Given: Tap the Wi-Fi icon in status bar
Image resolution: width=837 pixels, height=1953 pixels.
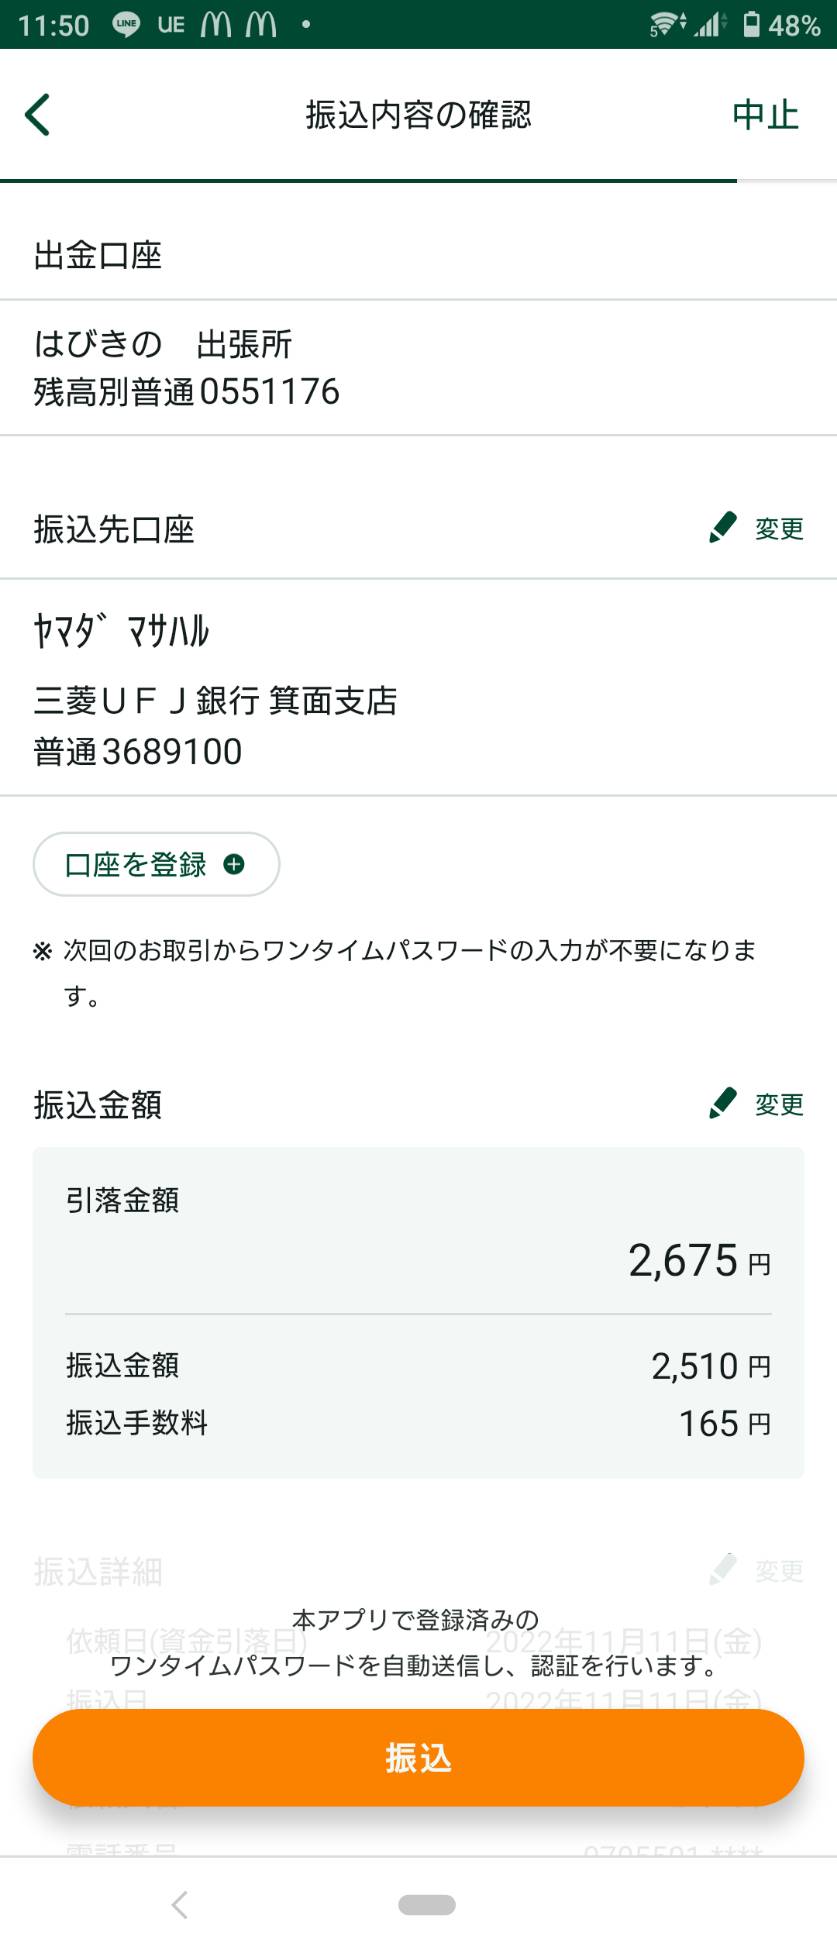Looking at the screenshot, I should [x=667, y=24].
